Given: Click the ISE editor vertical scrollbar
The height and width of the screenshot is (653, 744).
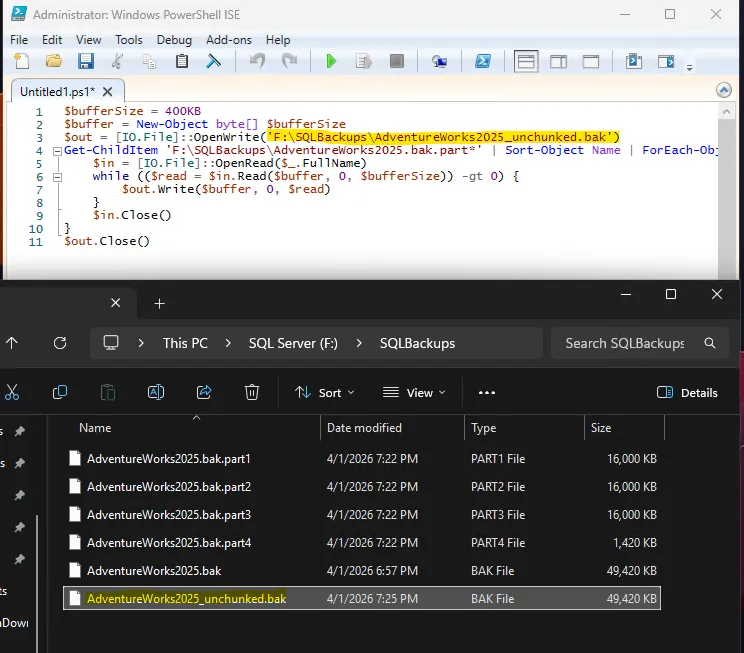Looking at the screenshot, I should tap(726, 190).
